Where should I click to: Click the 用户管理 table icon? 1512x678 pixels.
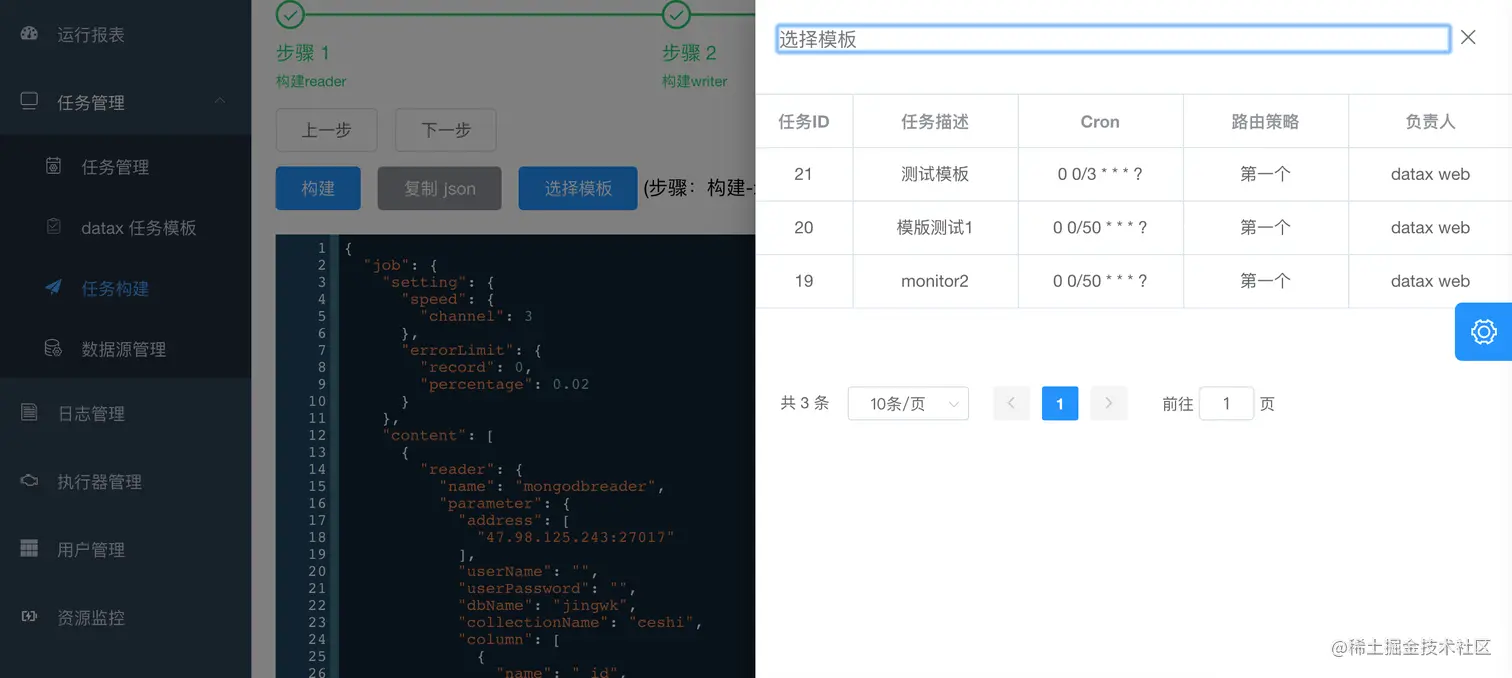tap(29, 549)
